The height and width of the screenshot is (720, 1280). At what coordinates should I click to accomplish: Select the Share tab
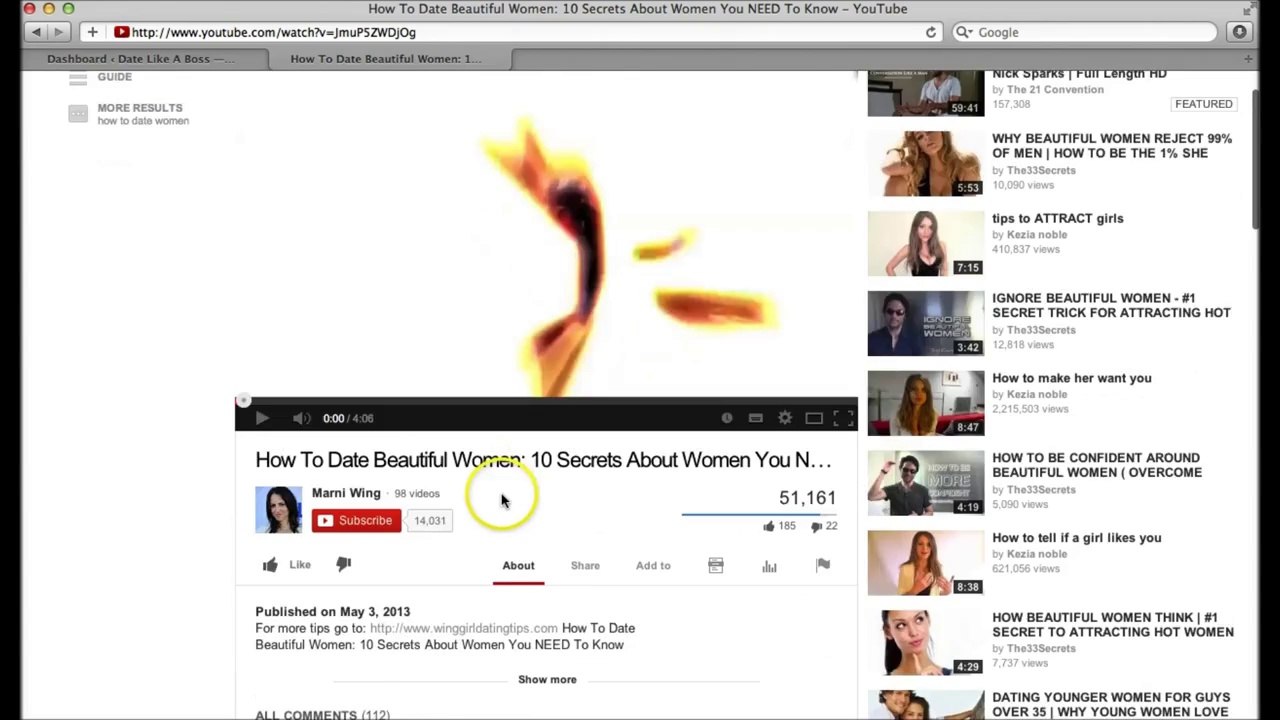(585, 566)
